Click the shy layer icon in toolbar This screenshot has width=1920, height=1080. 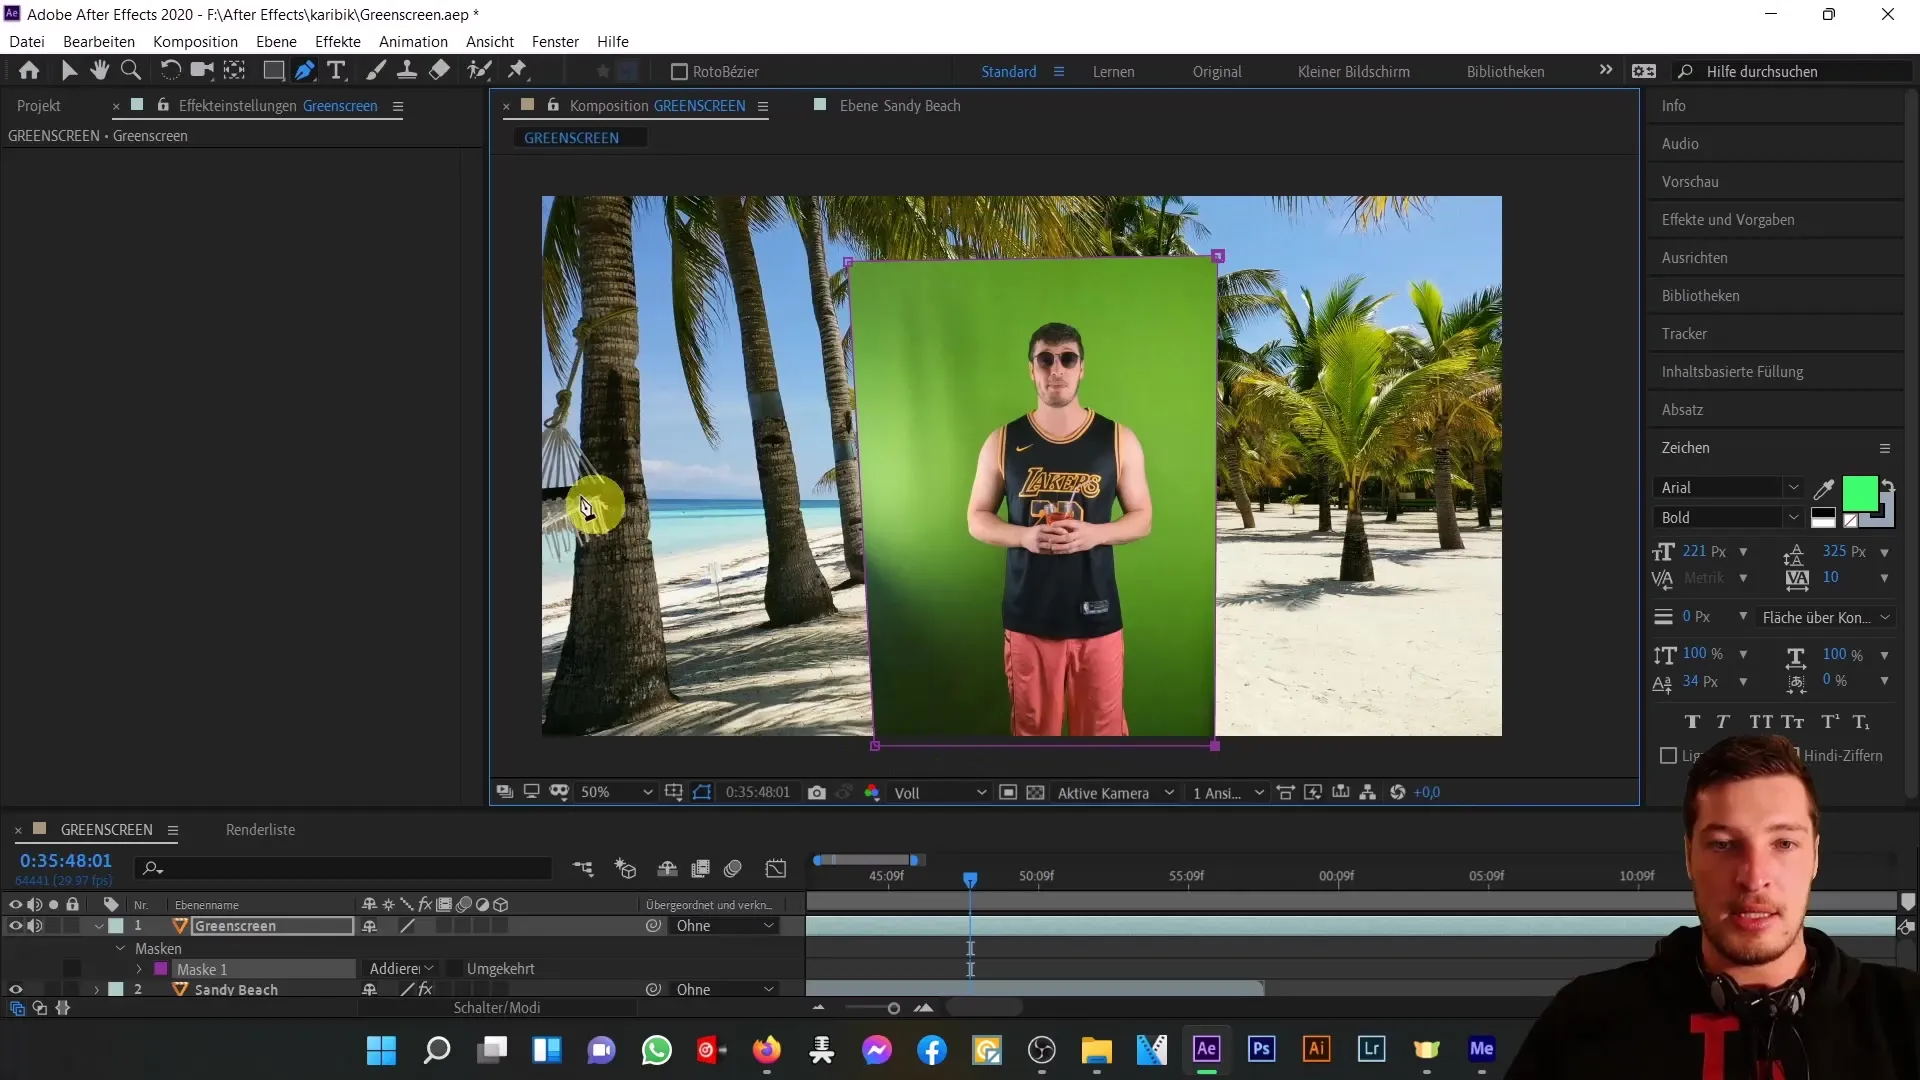tap(665, 868)
